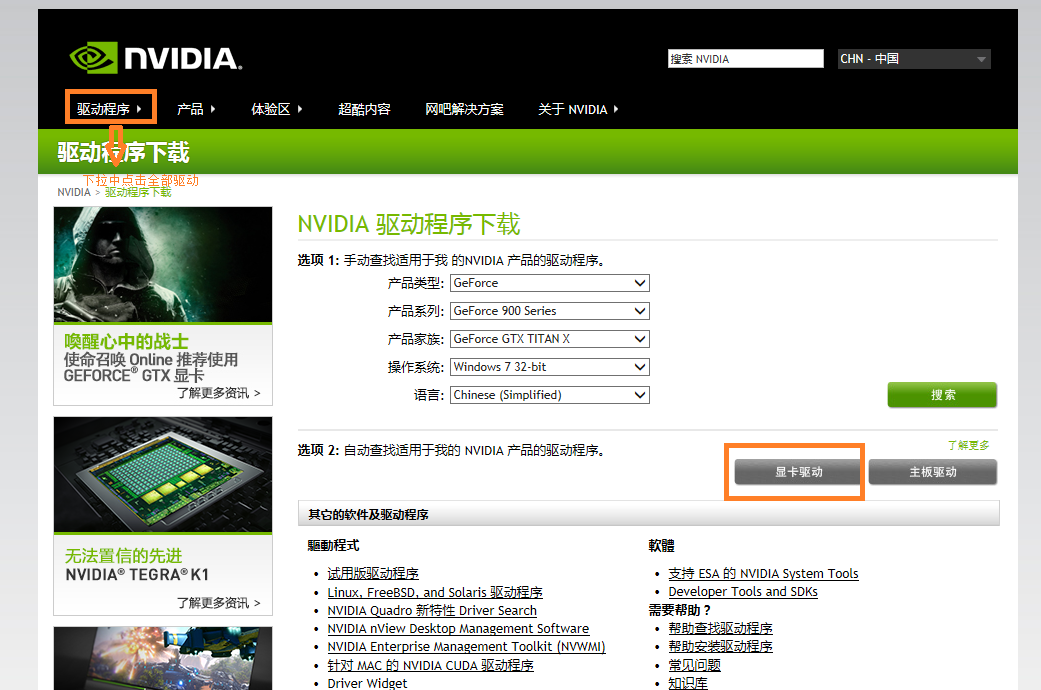
Task: Open the 产品 menu
Action: tap(196, 109)
